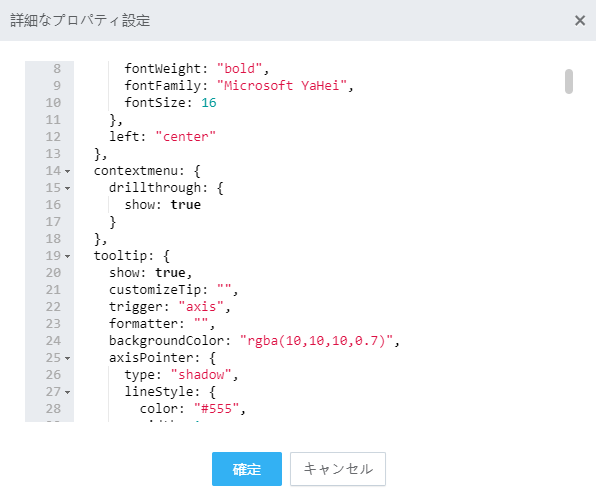The image size is (596, 492).
Task: Click the closing brace on line 17
Action: point(113,222)
